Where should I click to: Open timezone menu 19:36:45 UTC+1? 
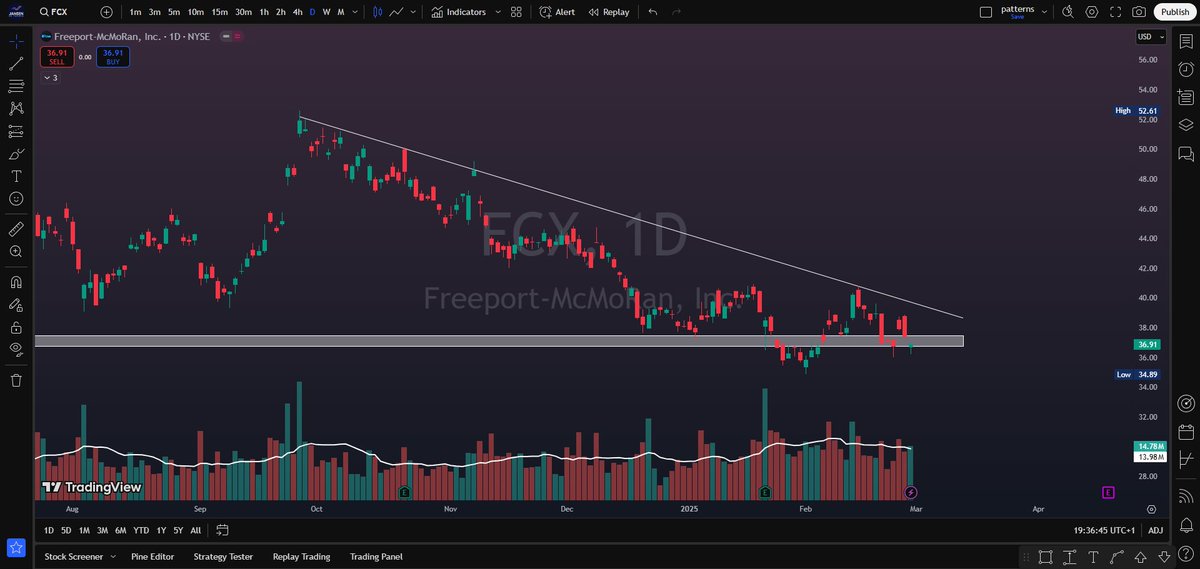1104,530
